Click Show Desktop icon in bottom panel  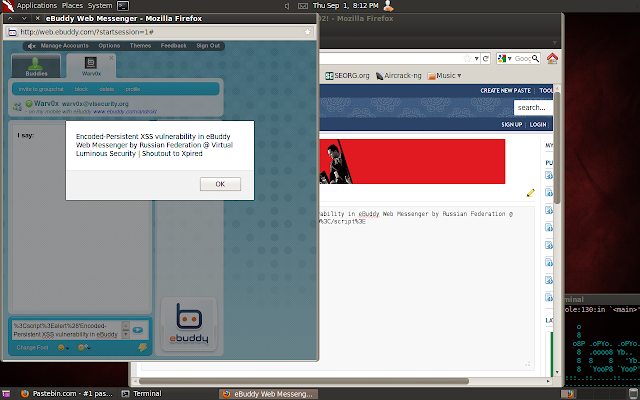point(6,394)
